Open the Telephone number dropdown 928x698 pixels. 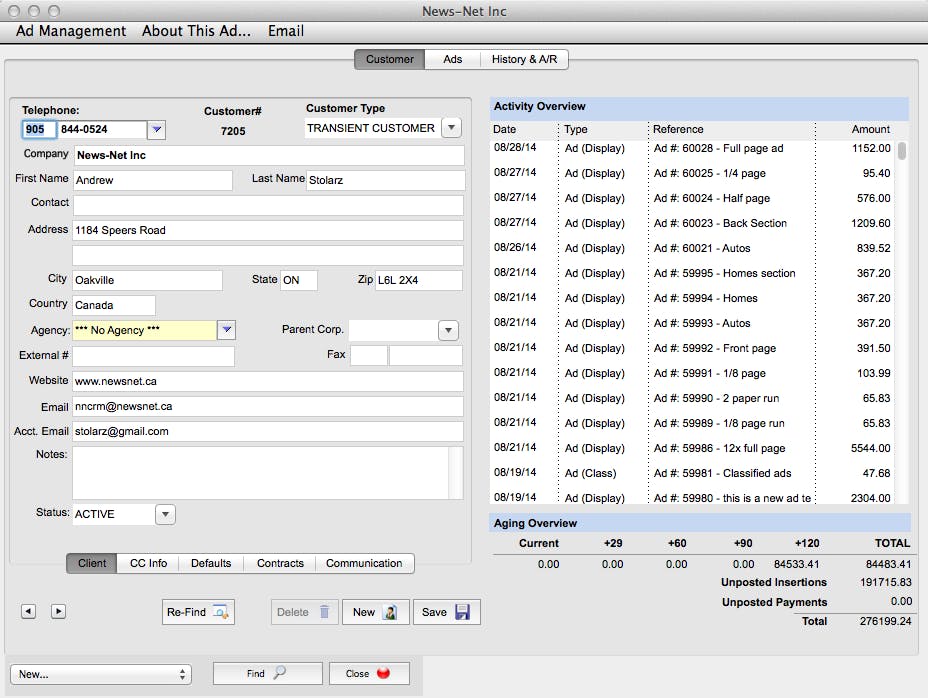point(156,130)
